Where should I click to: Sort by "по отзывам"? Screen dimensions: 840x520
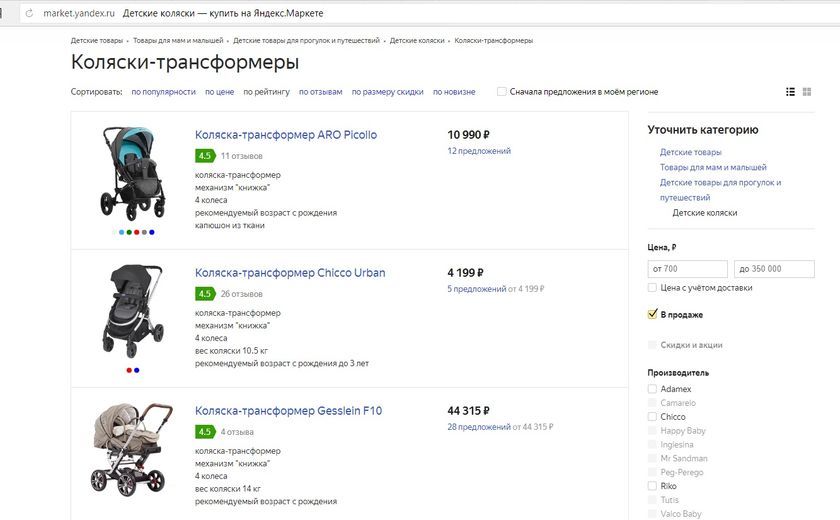tap(320, 92)
